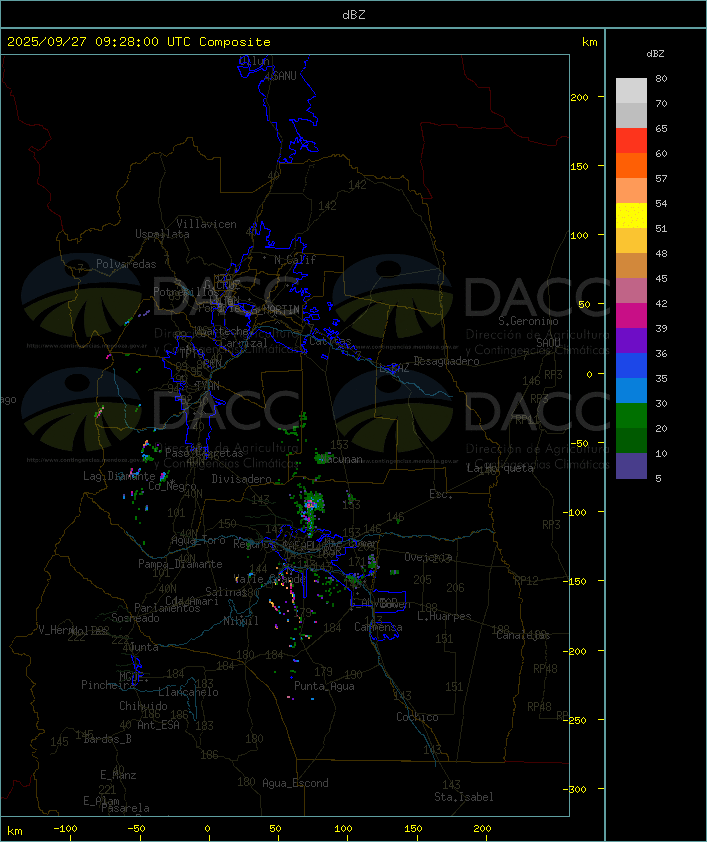
Task: Click the 'E_Manz' map label
Action: (118, 775)
